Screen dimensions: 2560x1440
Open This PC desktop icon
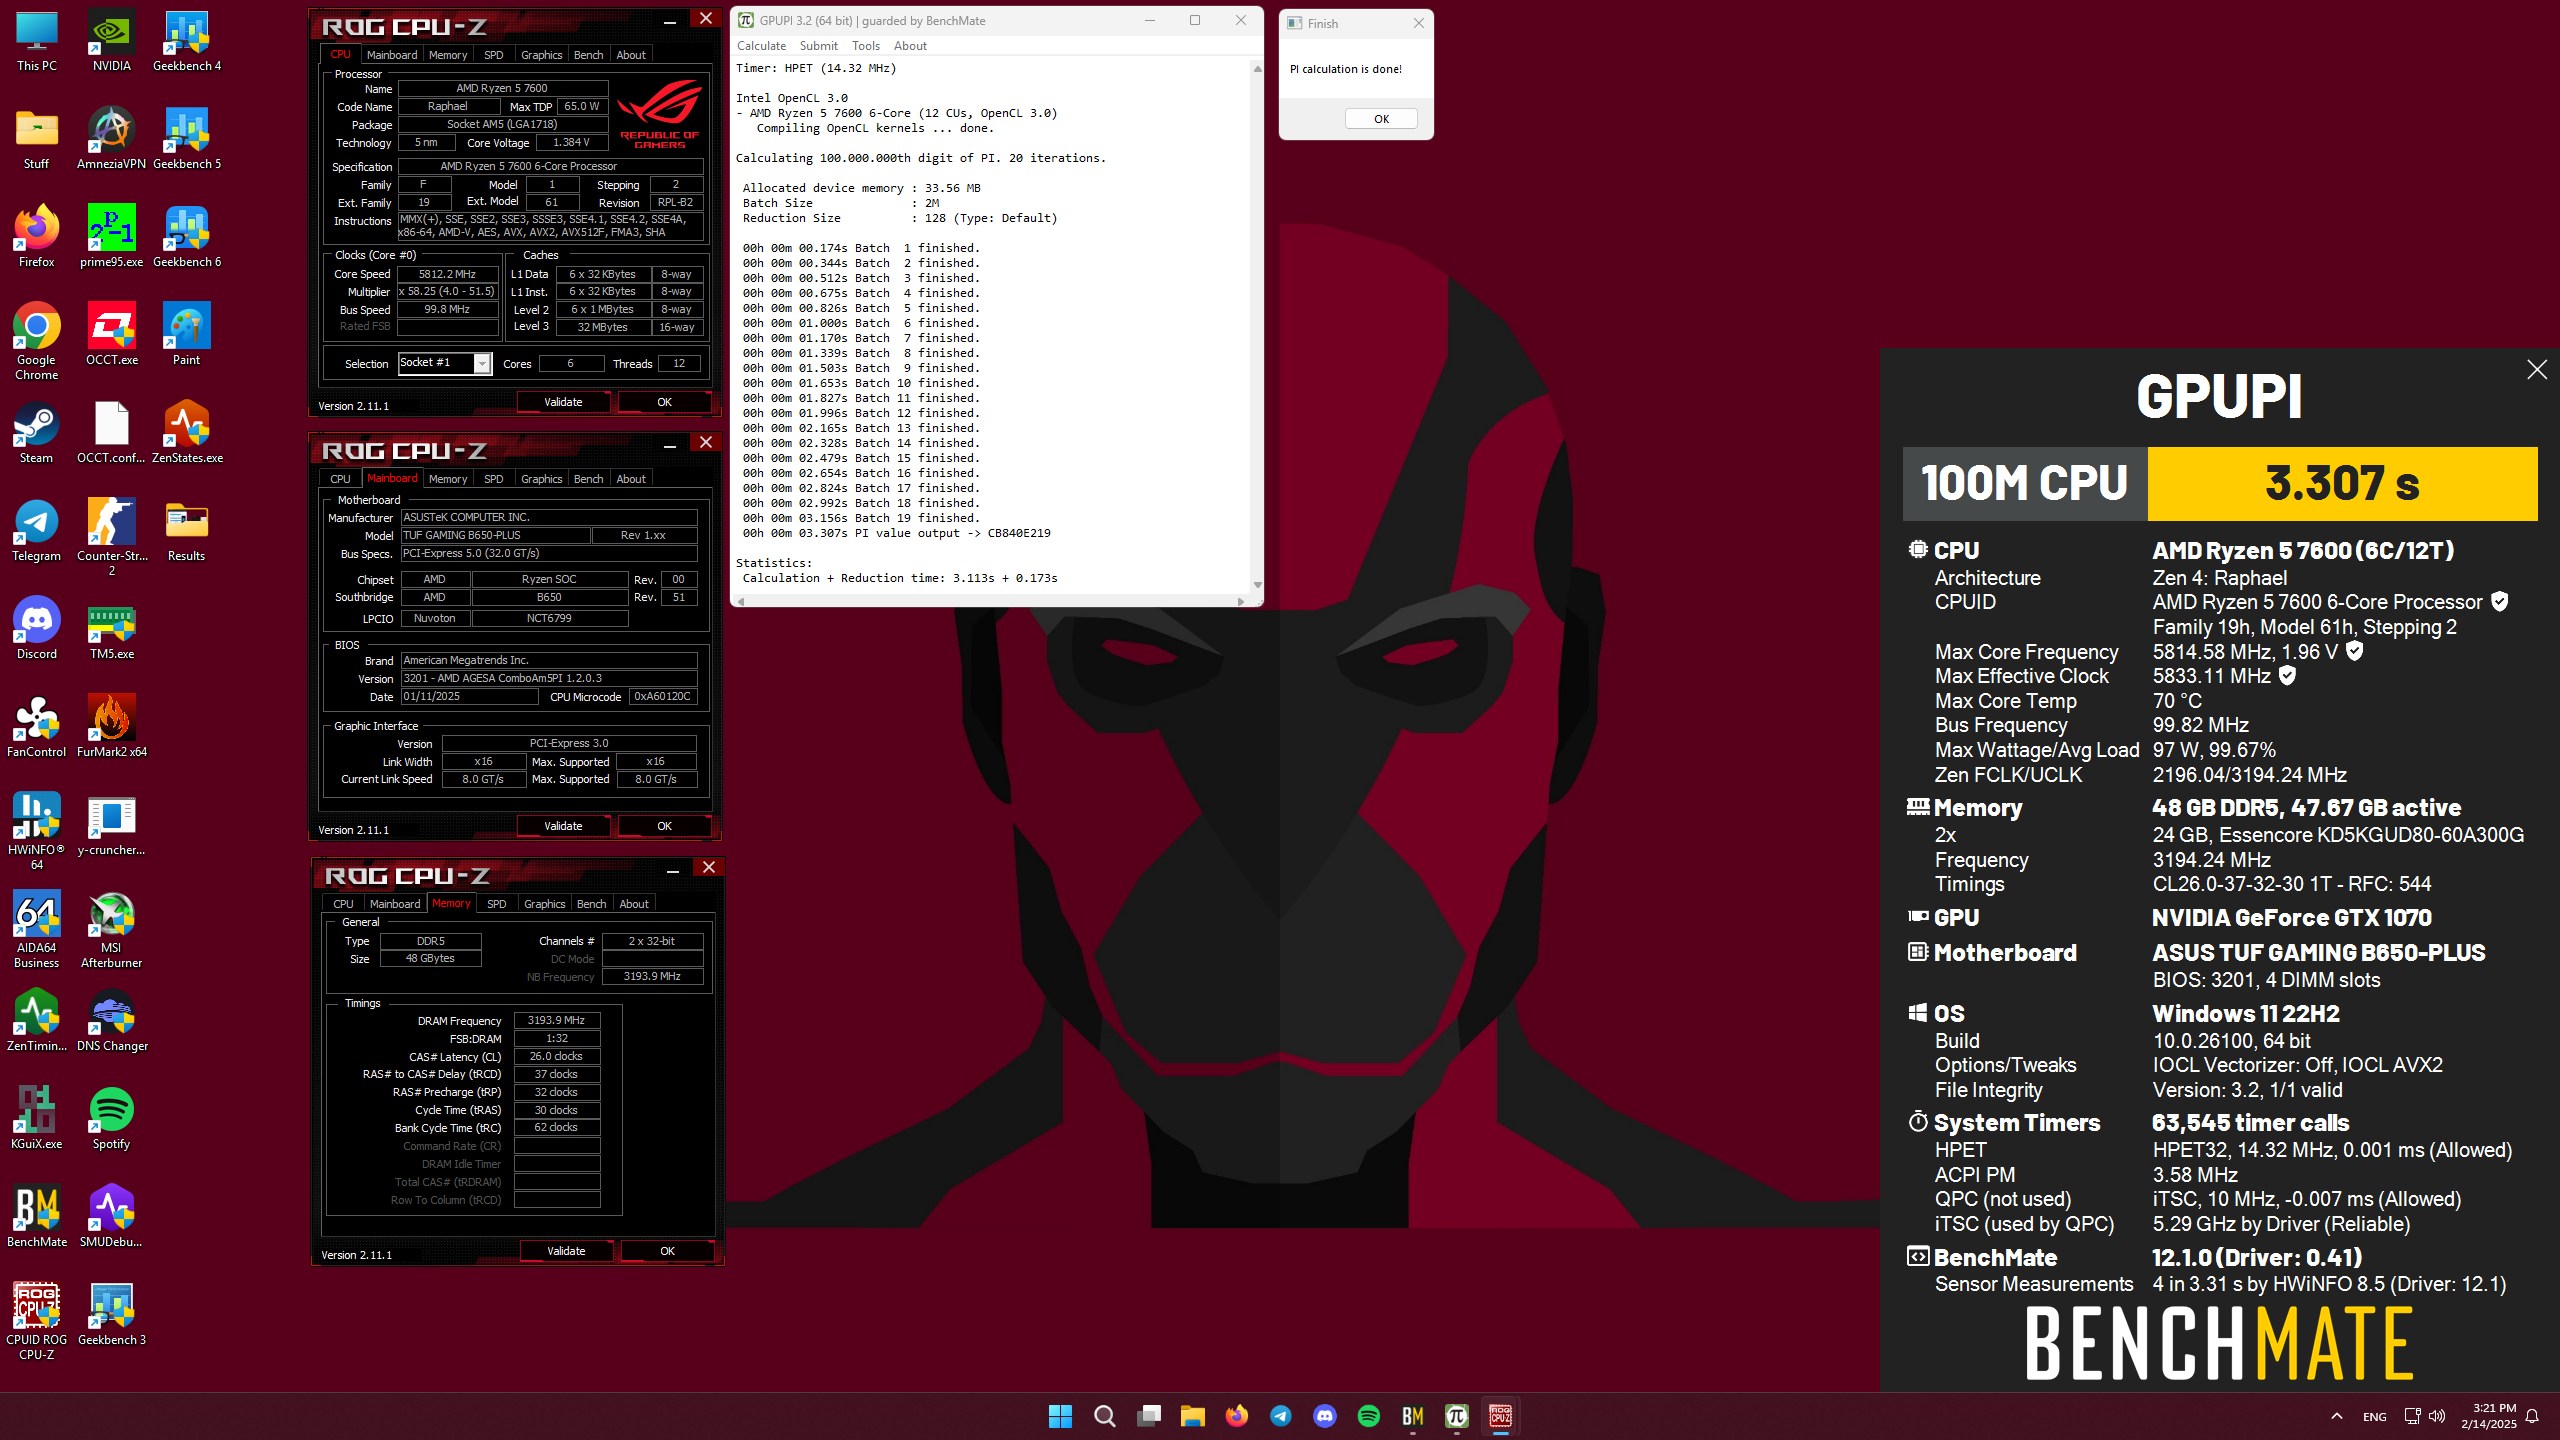37,41
